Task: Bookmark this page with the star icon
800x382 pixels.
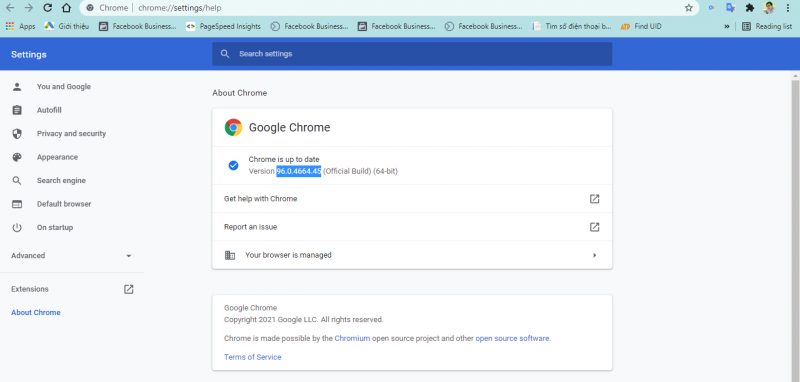Action: pos(689,8)
